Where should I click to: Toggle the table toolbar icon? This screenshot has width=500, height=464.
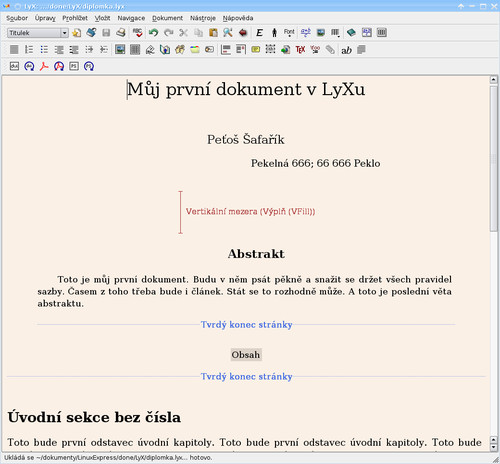(x=382, y=33)
